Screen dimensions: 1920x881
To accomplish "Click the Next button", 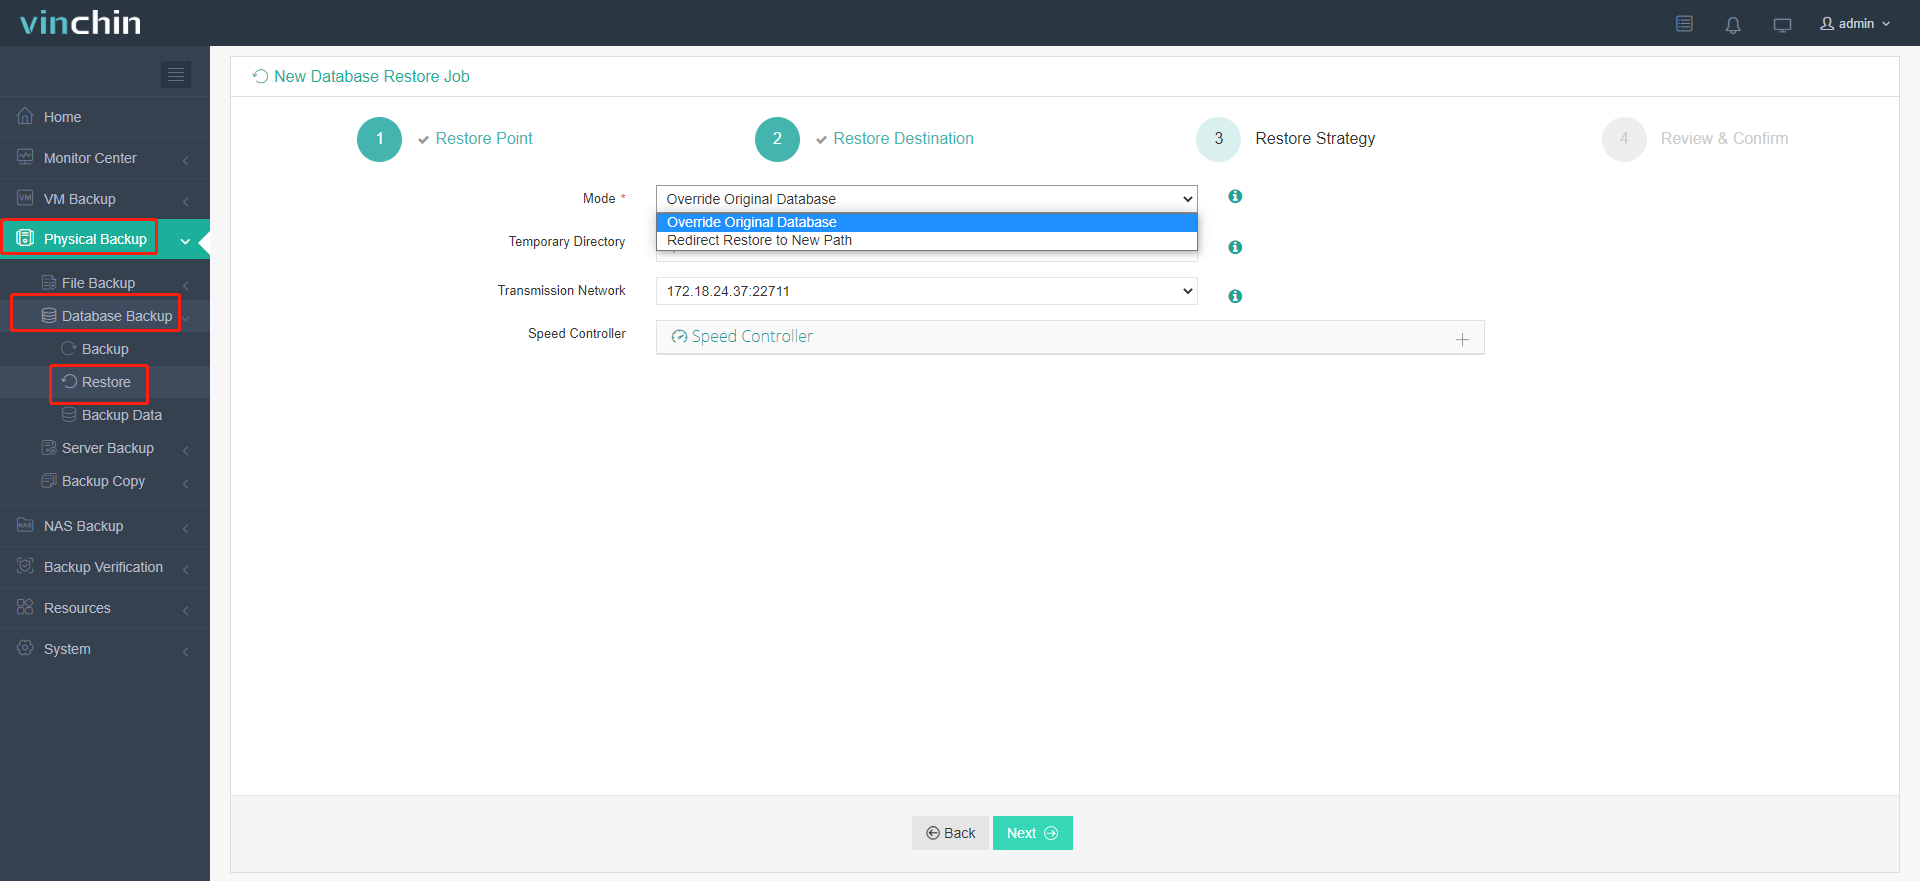I will click(x=1032, y=833).
